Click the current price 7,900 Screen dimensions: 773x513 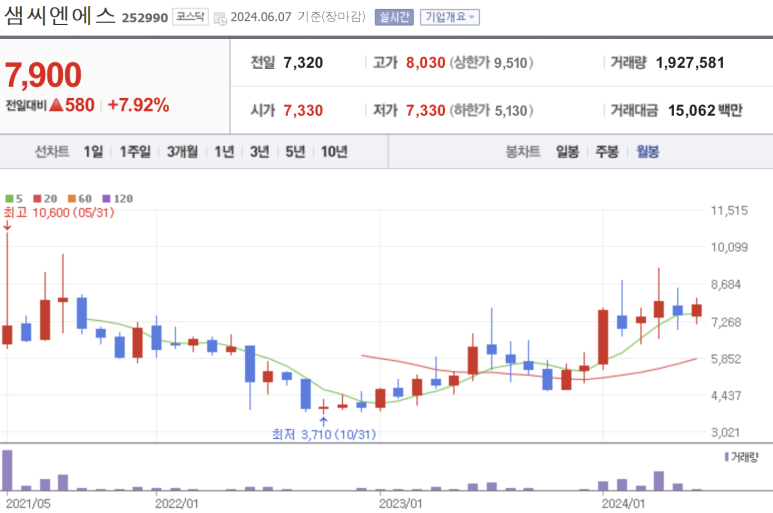pyautogui.click(x=43, y=75)
